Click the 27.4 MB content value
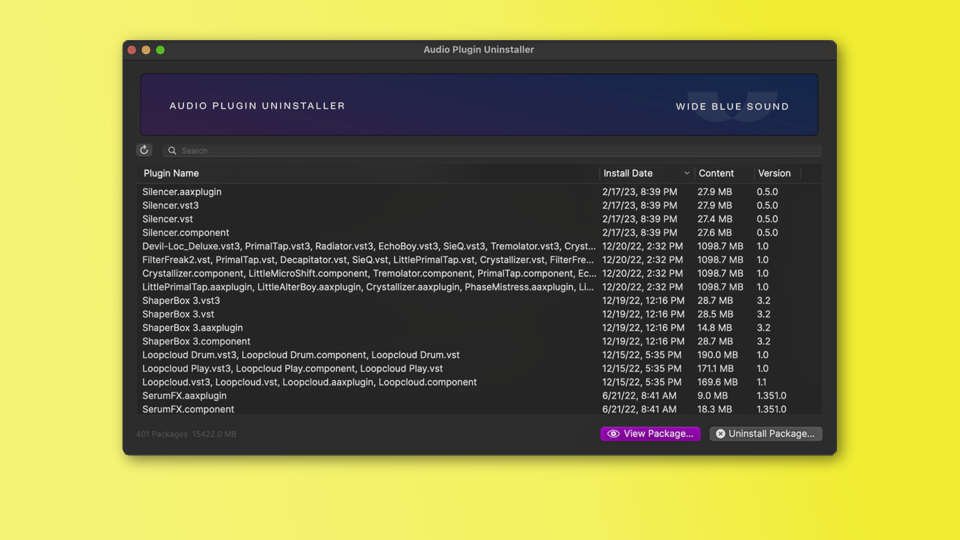Screen dimensions: 960x540 click(714, 219)
